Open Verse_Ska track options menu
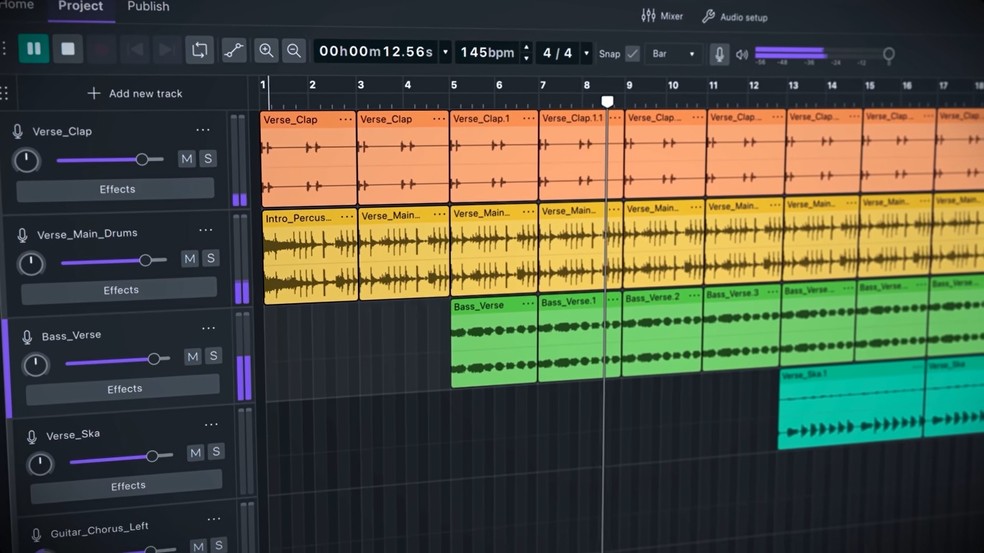984x553 pixels. 211,425
